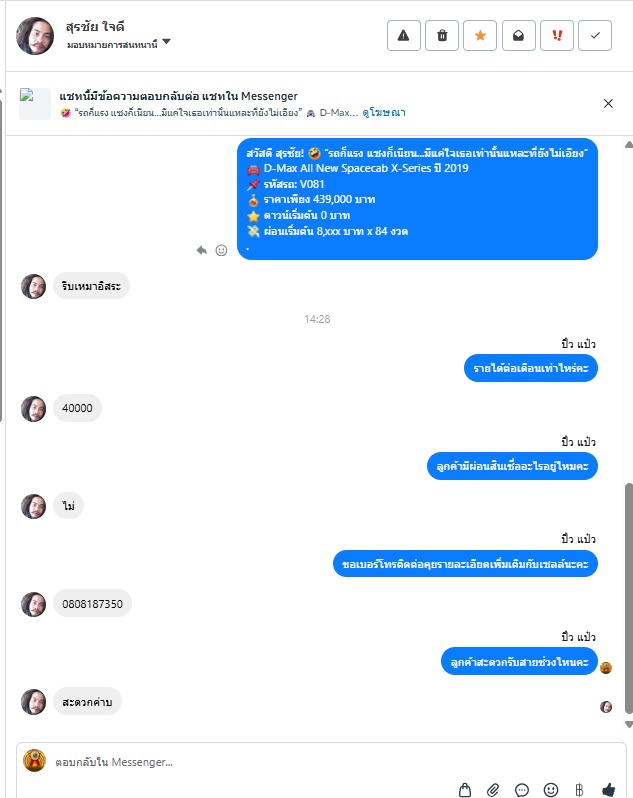Click the spam warning triangle icon
Image resolution: width=633 pixels, height=798 pixels.
(404, 36)
